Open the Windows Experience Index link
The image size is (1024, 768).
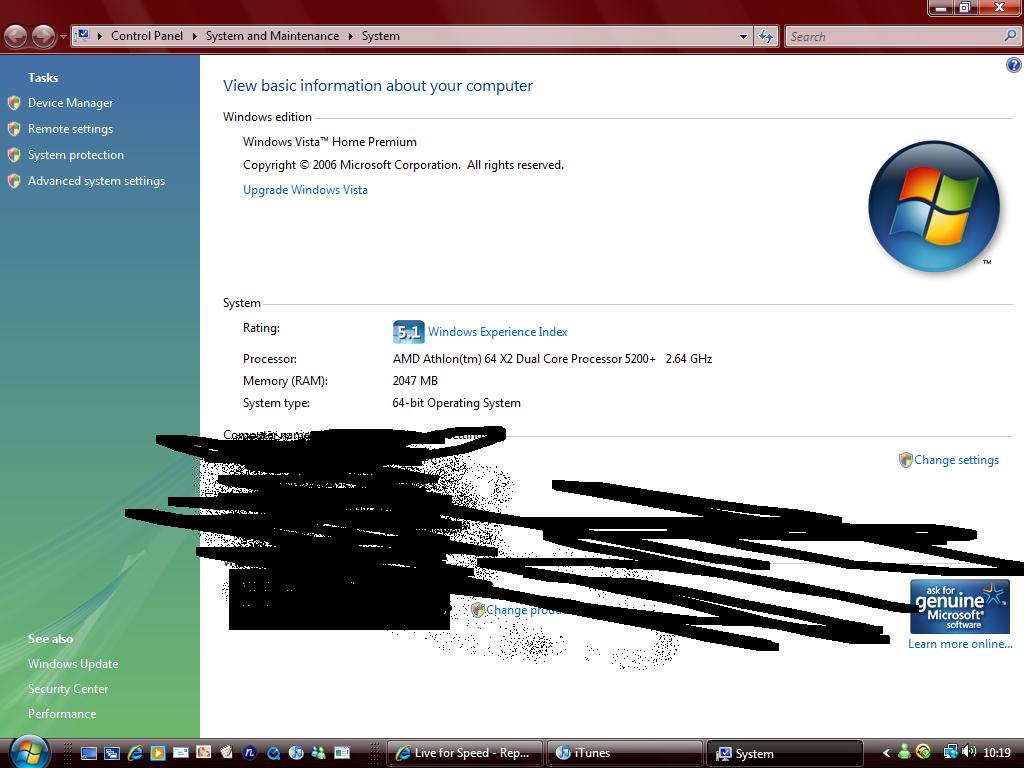498,332
